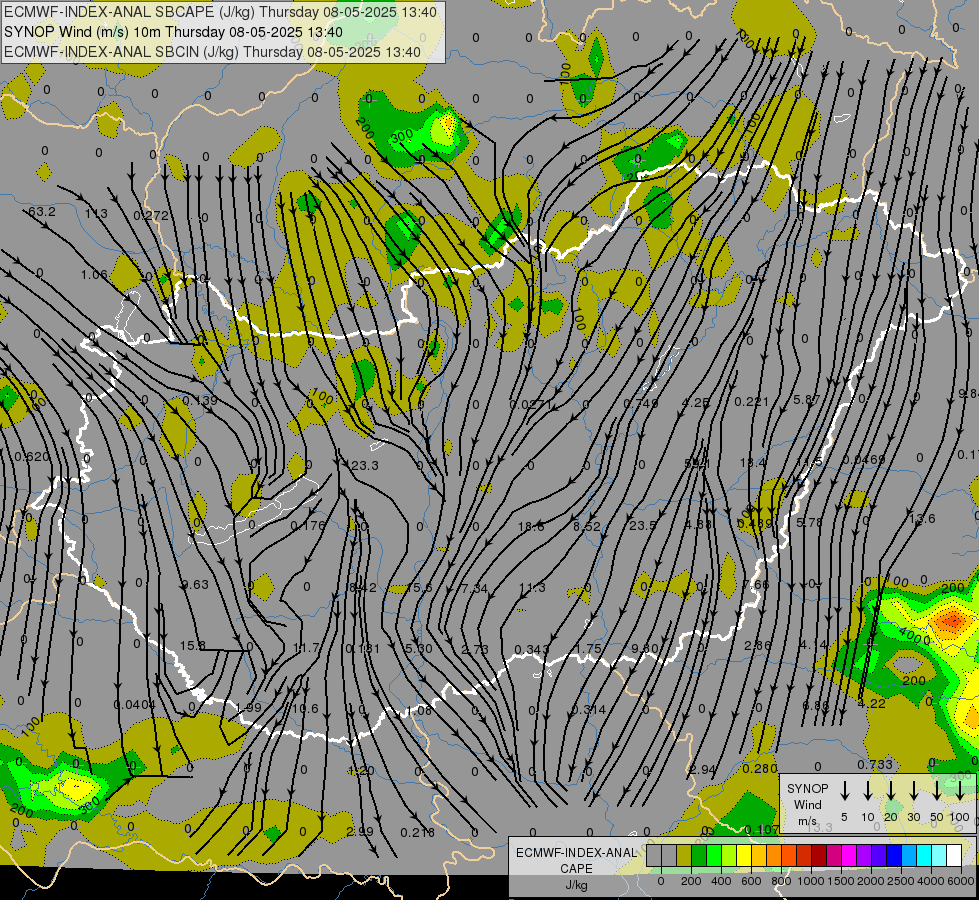979x900 pixels.
Task: Click the 0.733 value on the map
Action: click(875, 764)
